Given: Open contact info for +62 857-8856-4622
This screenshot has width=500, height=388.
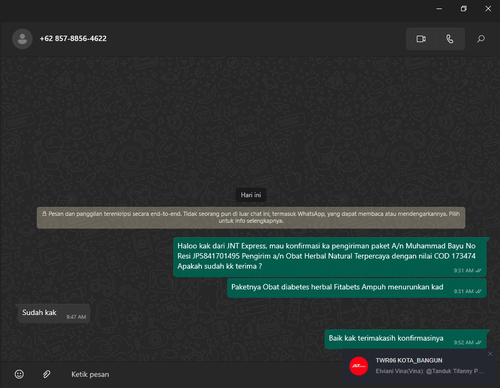Looking at the screenshot, I should click(73, 39).
